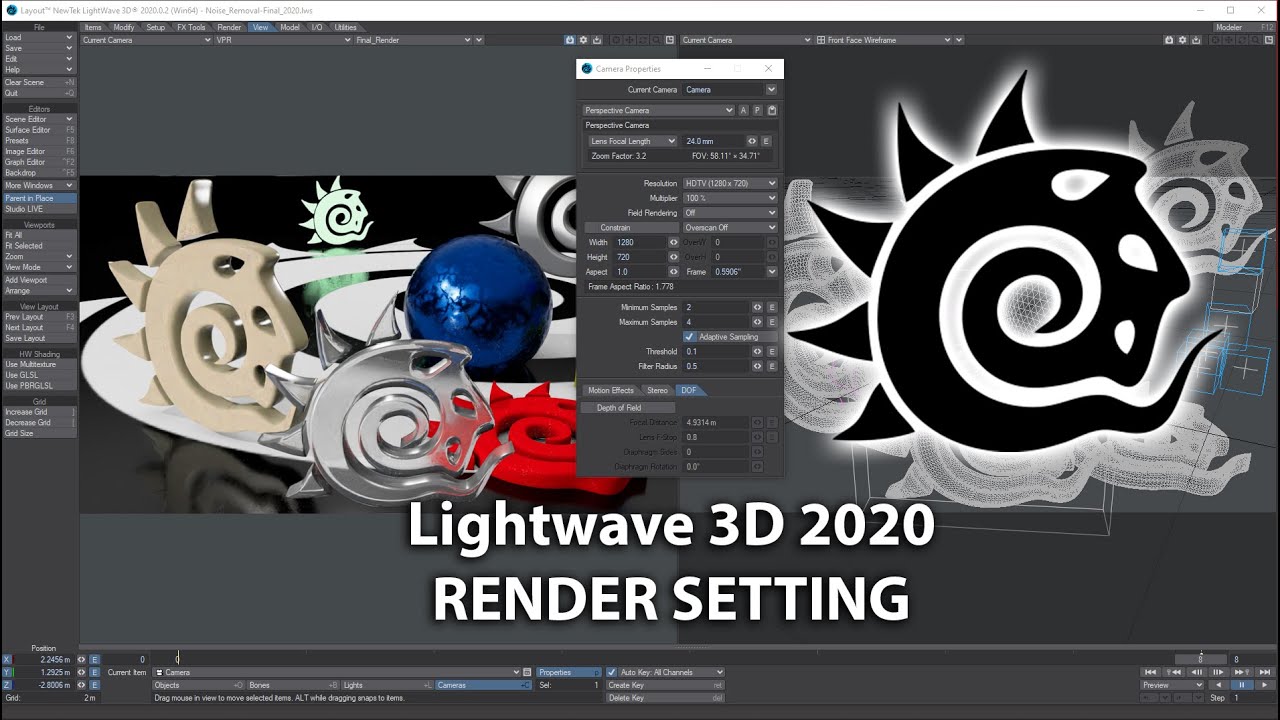Viewport: 1280px width, 720px height.
Task: Open the Field Rendering dropdown
Action: pyautogui.click(x=730, y=213)
